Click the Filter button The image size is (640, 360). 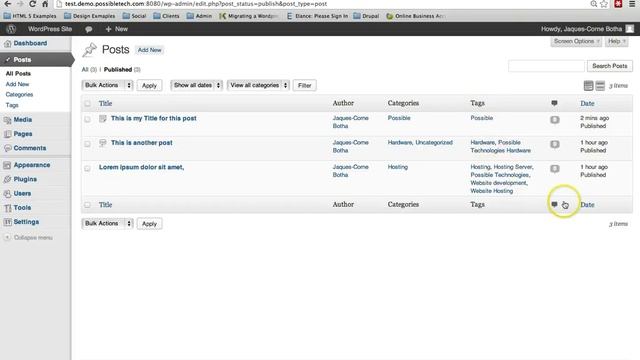tap(304, 85)
